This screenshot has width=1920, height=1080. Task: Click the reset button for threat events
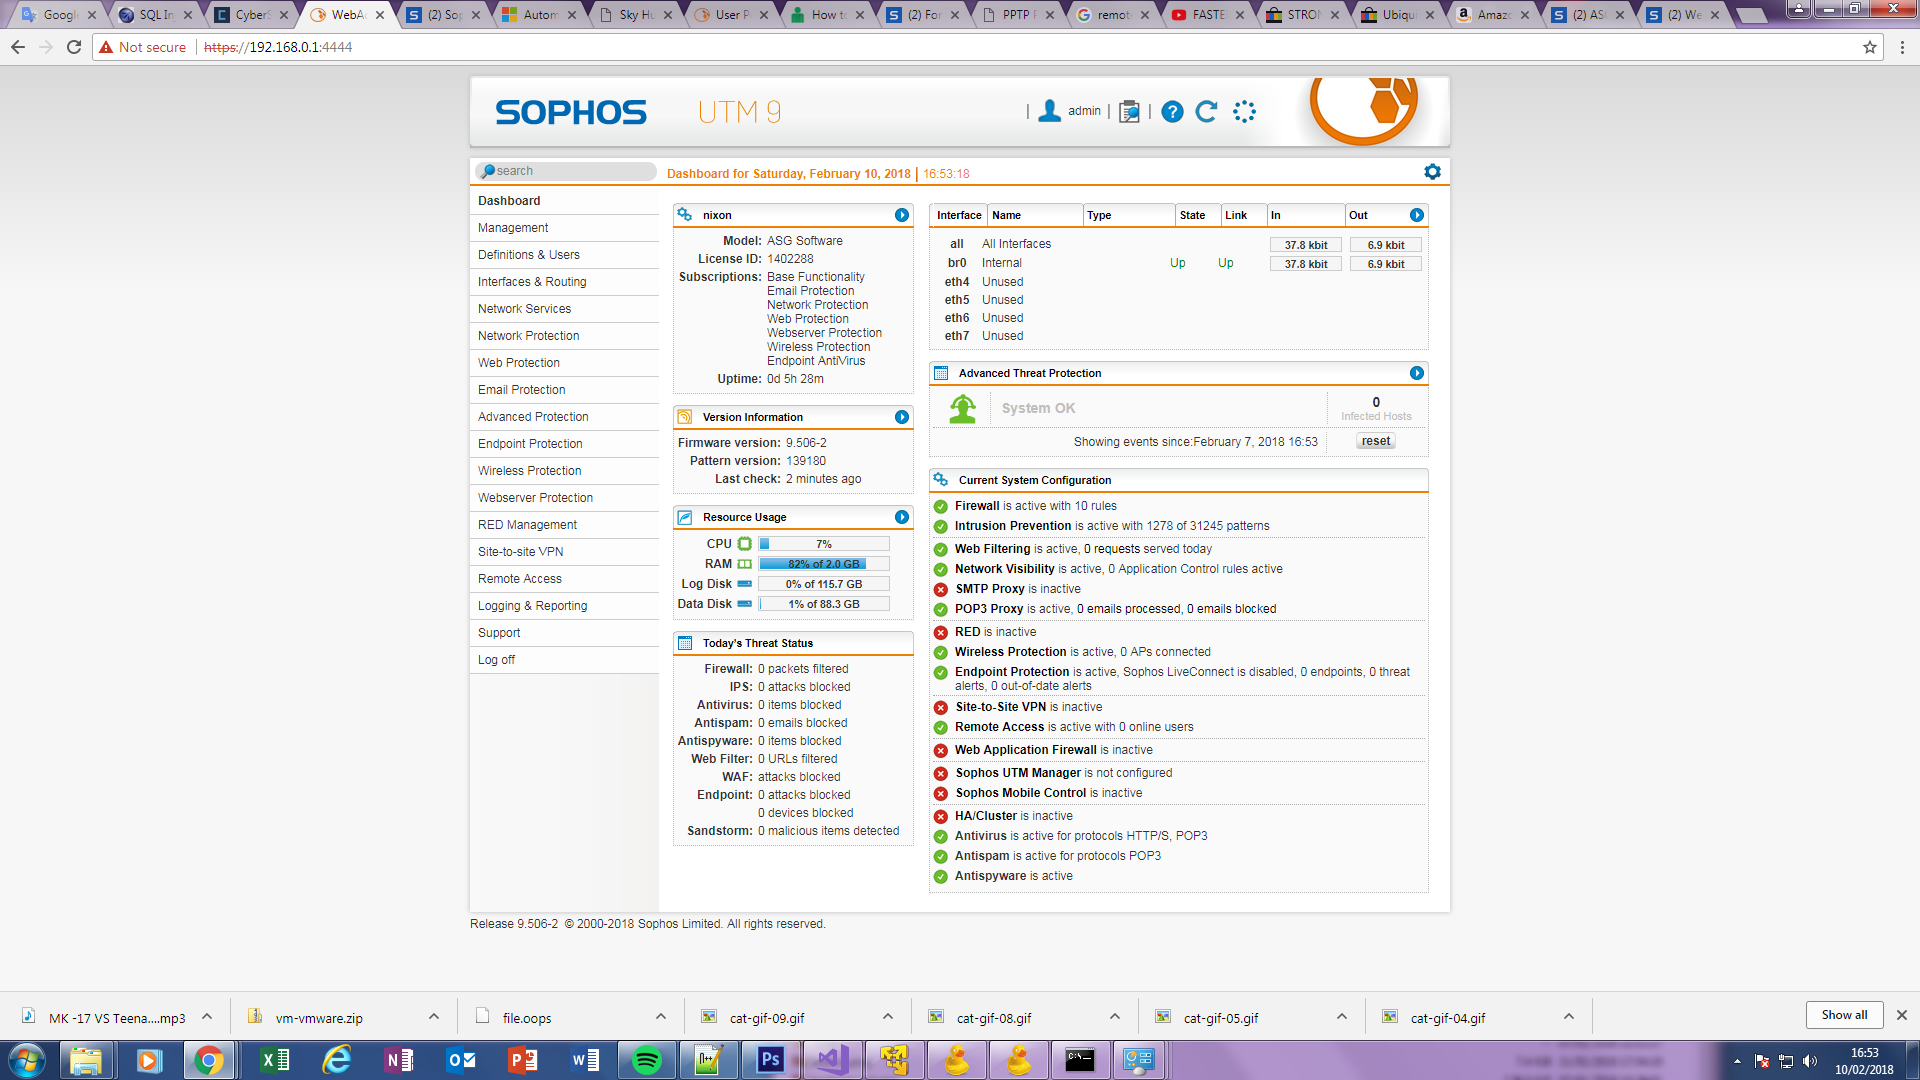[x=1375, y=442]
